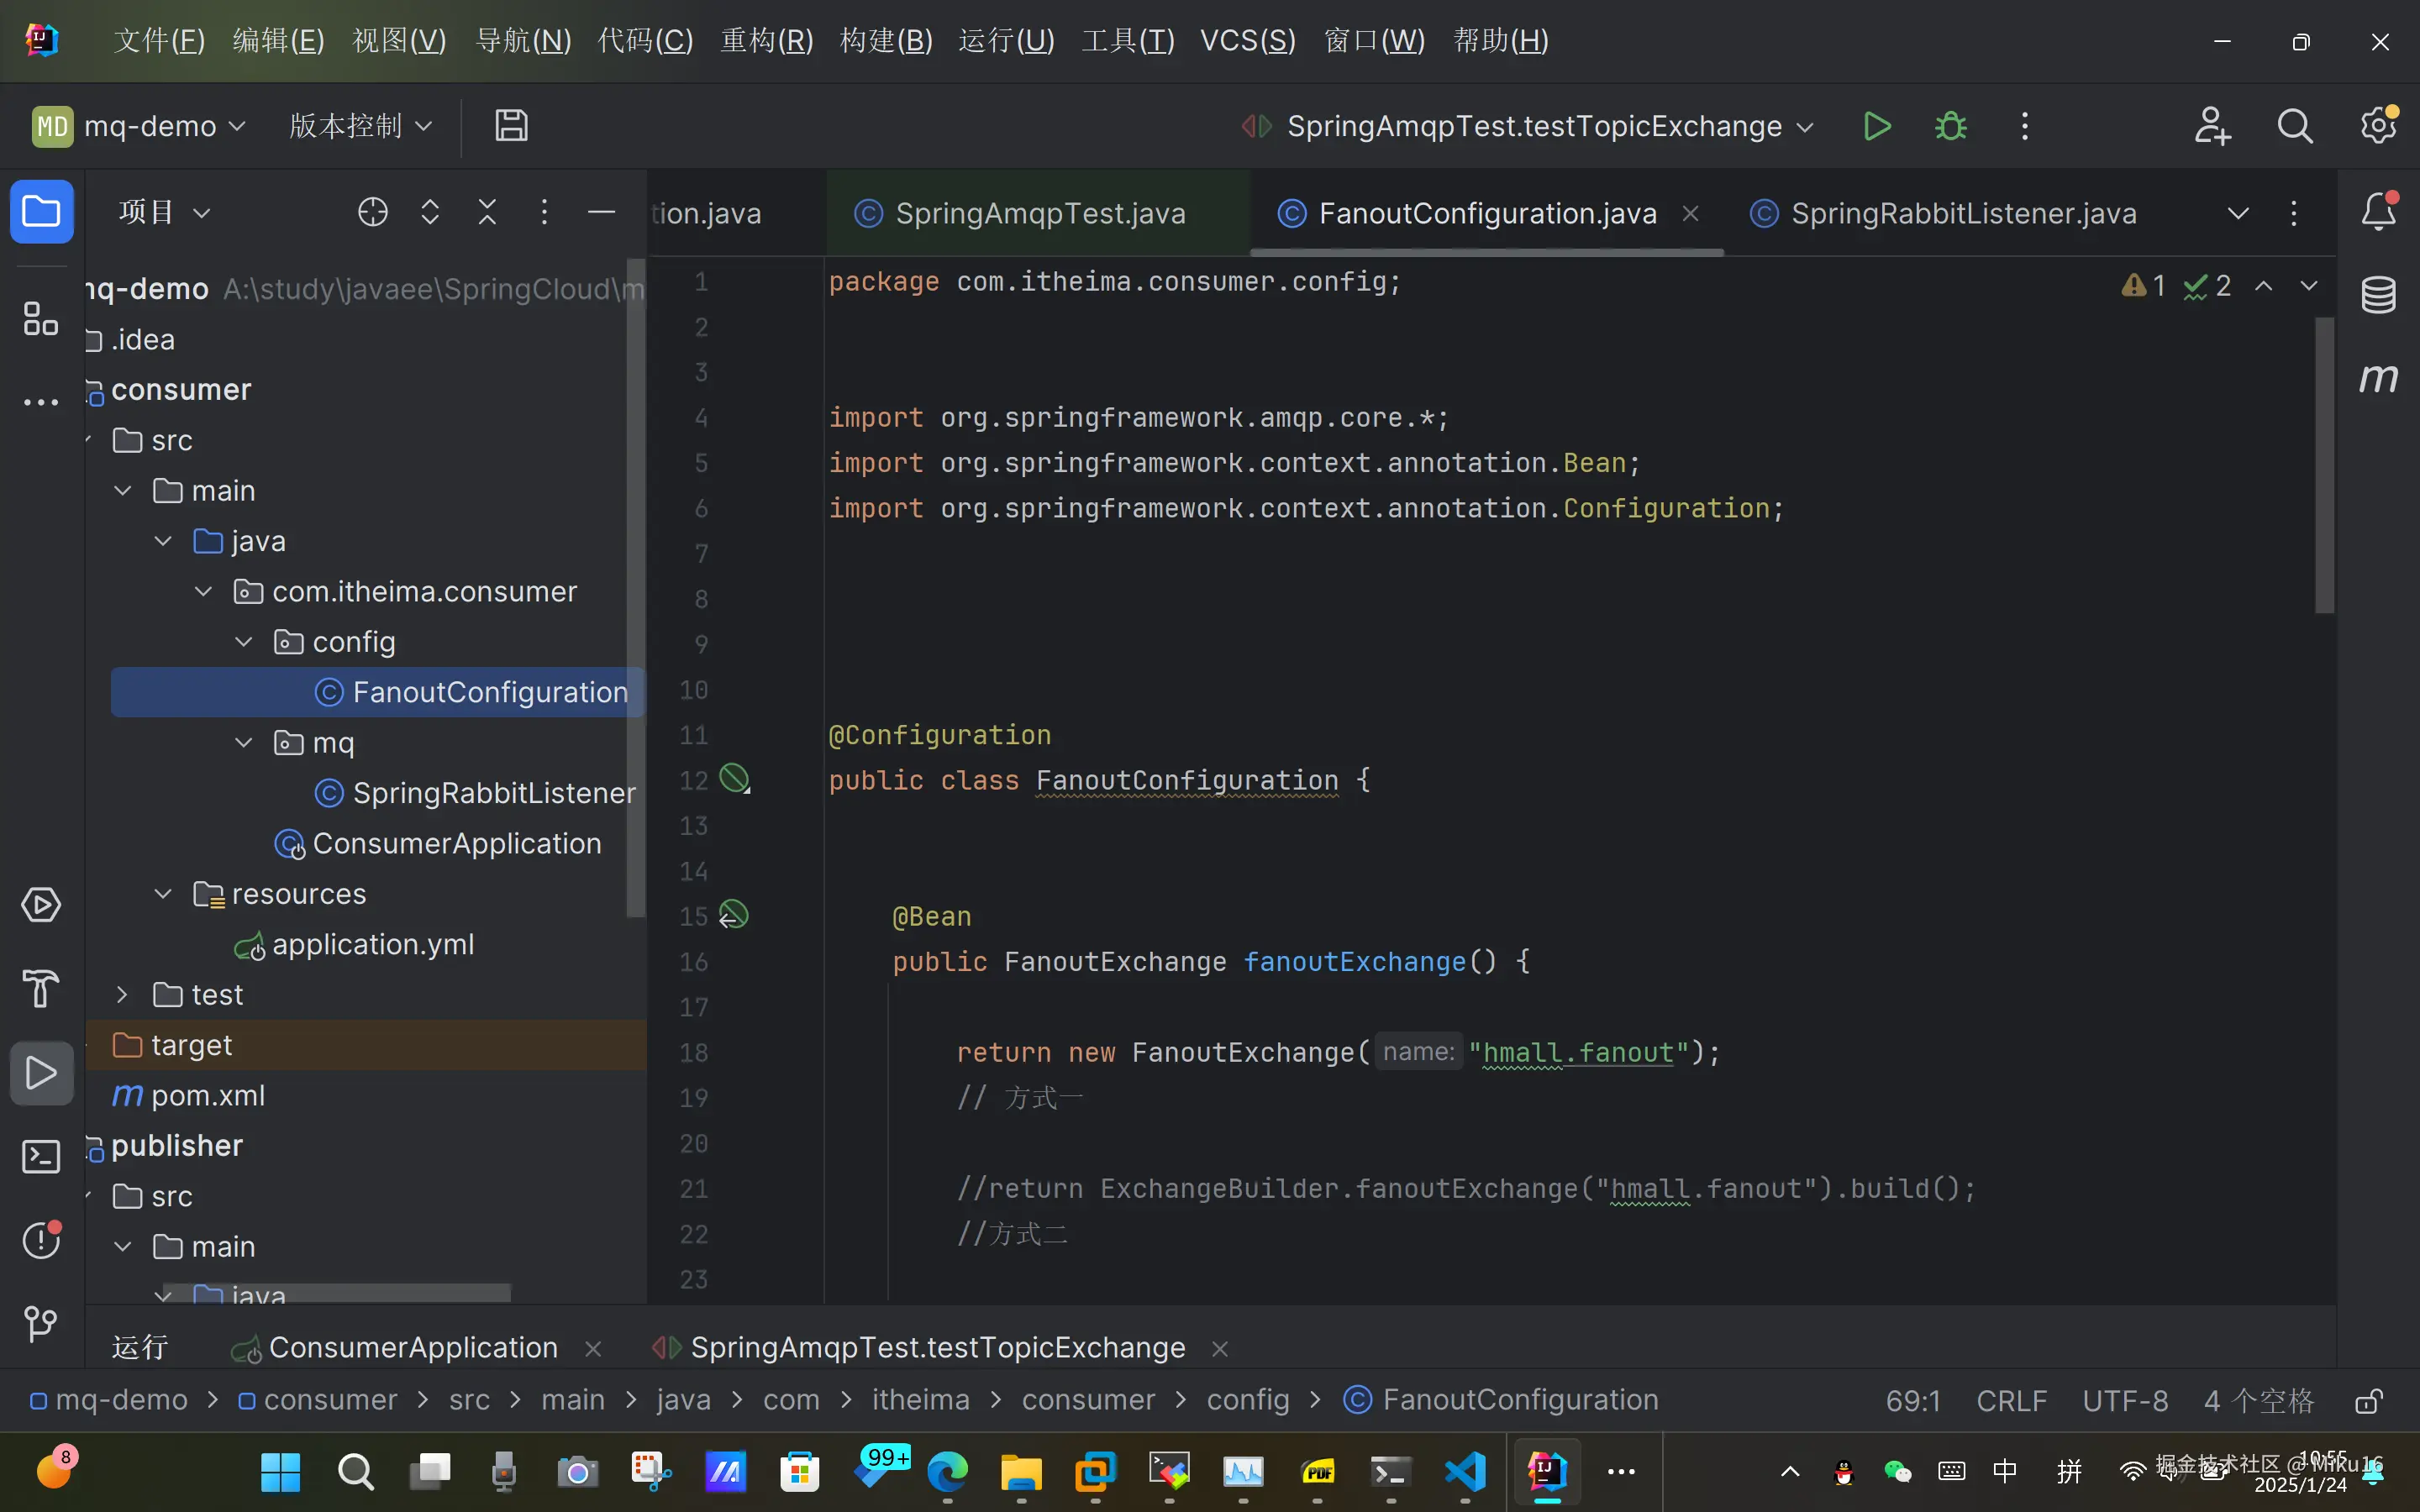Open the Build hammer tool window

[x=41, y=988]
